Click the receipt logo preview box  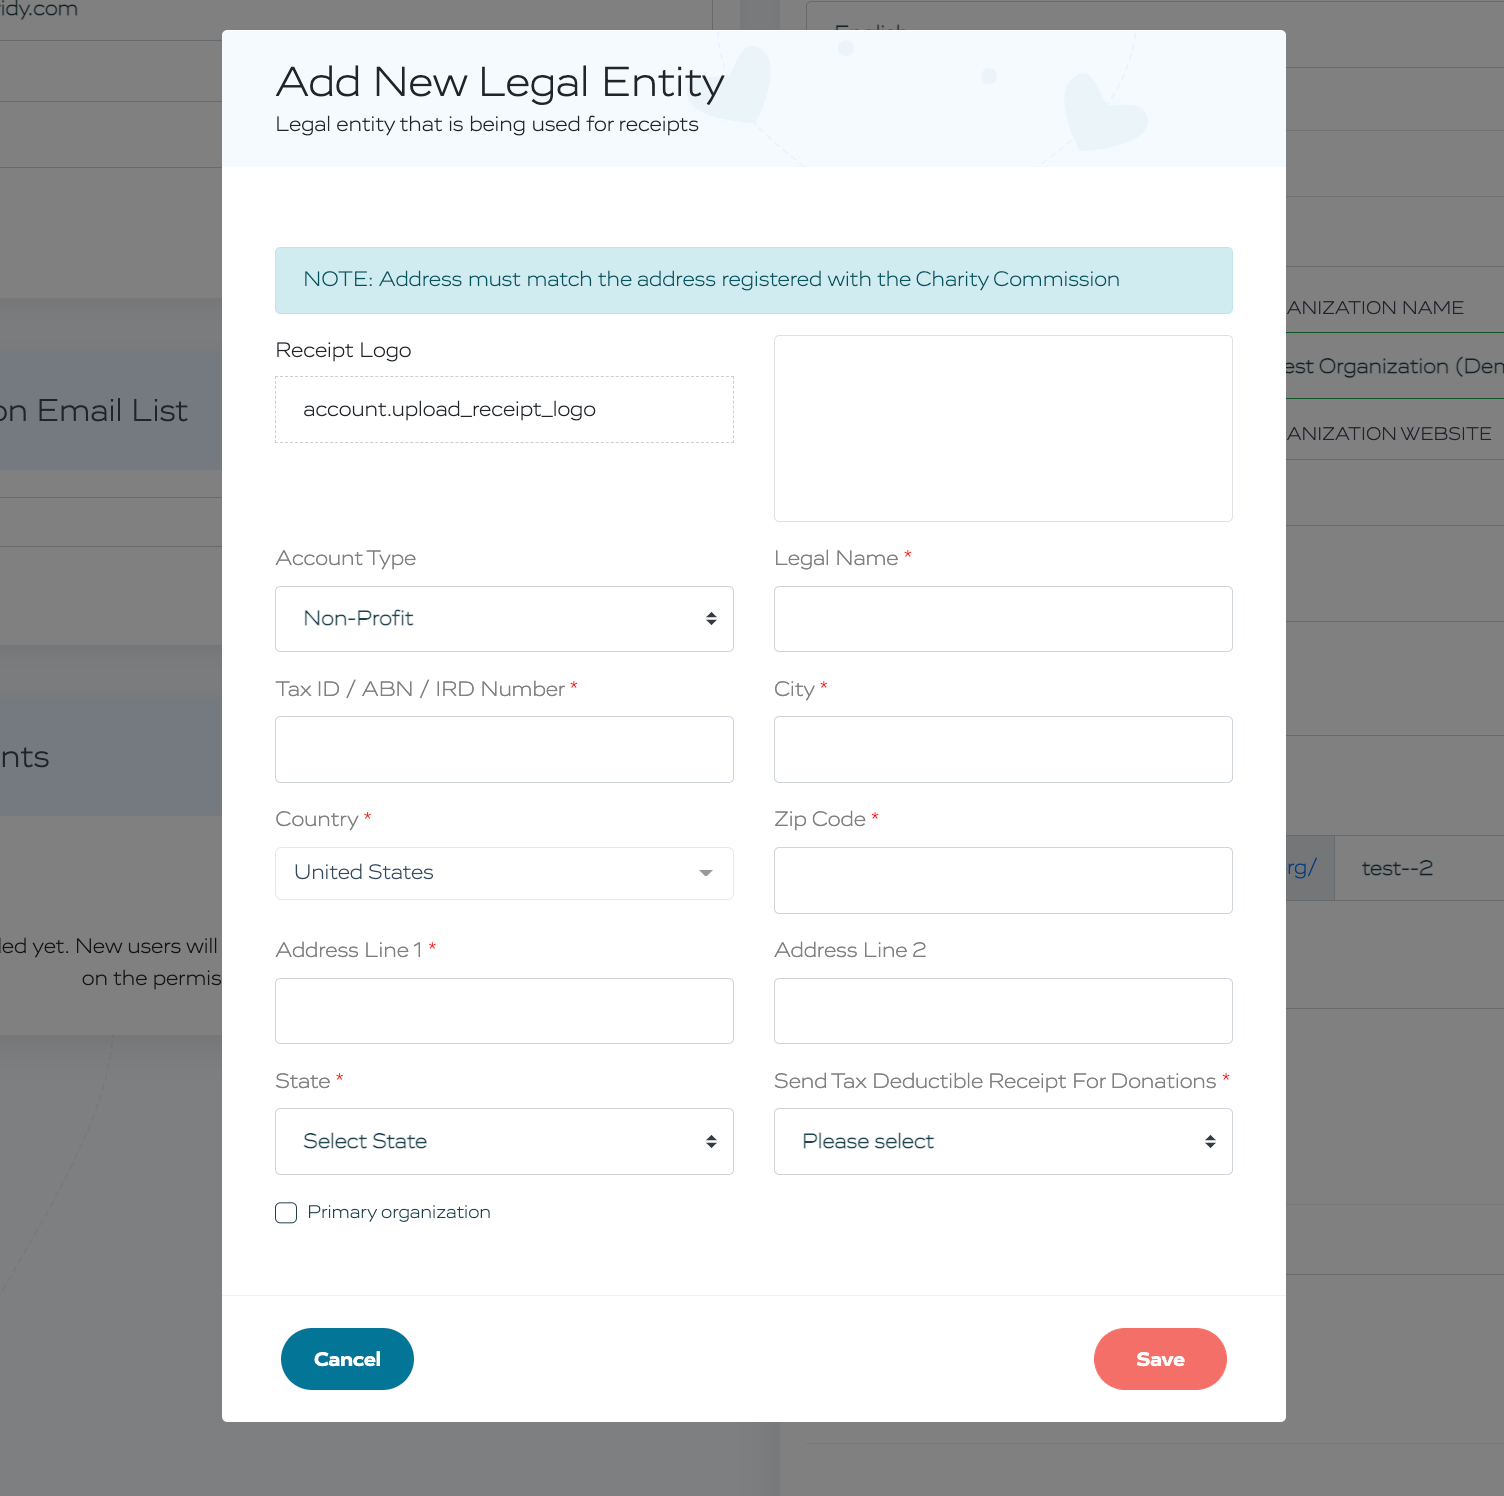(x=1003, y=428)
